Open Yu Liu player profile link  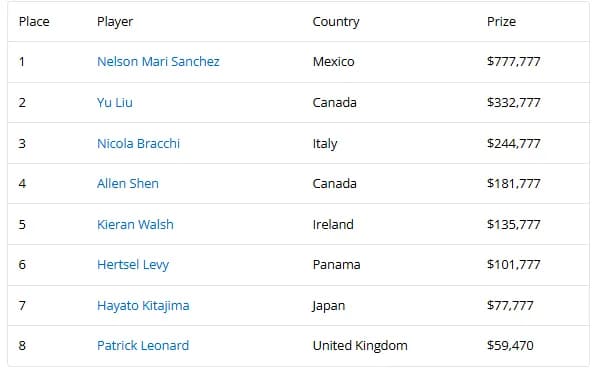pyautogui.click(x=115, y=103)
